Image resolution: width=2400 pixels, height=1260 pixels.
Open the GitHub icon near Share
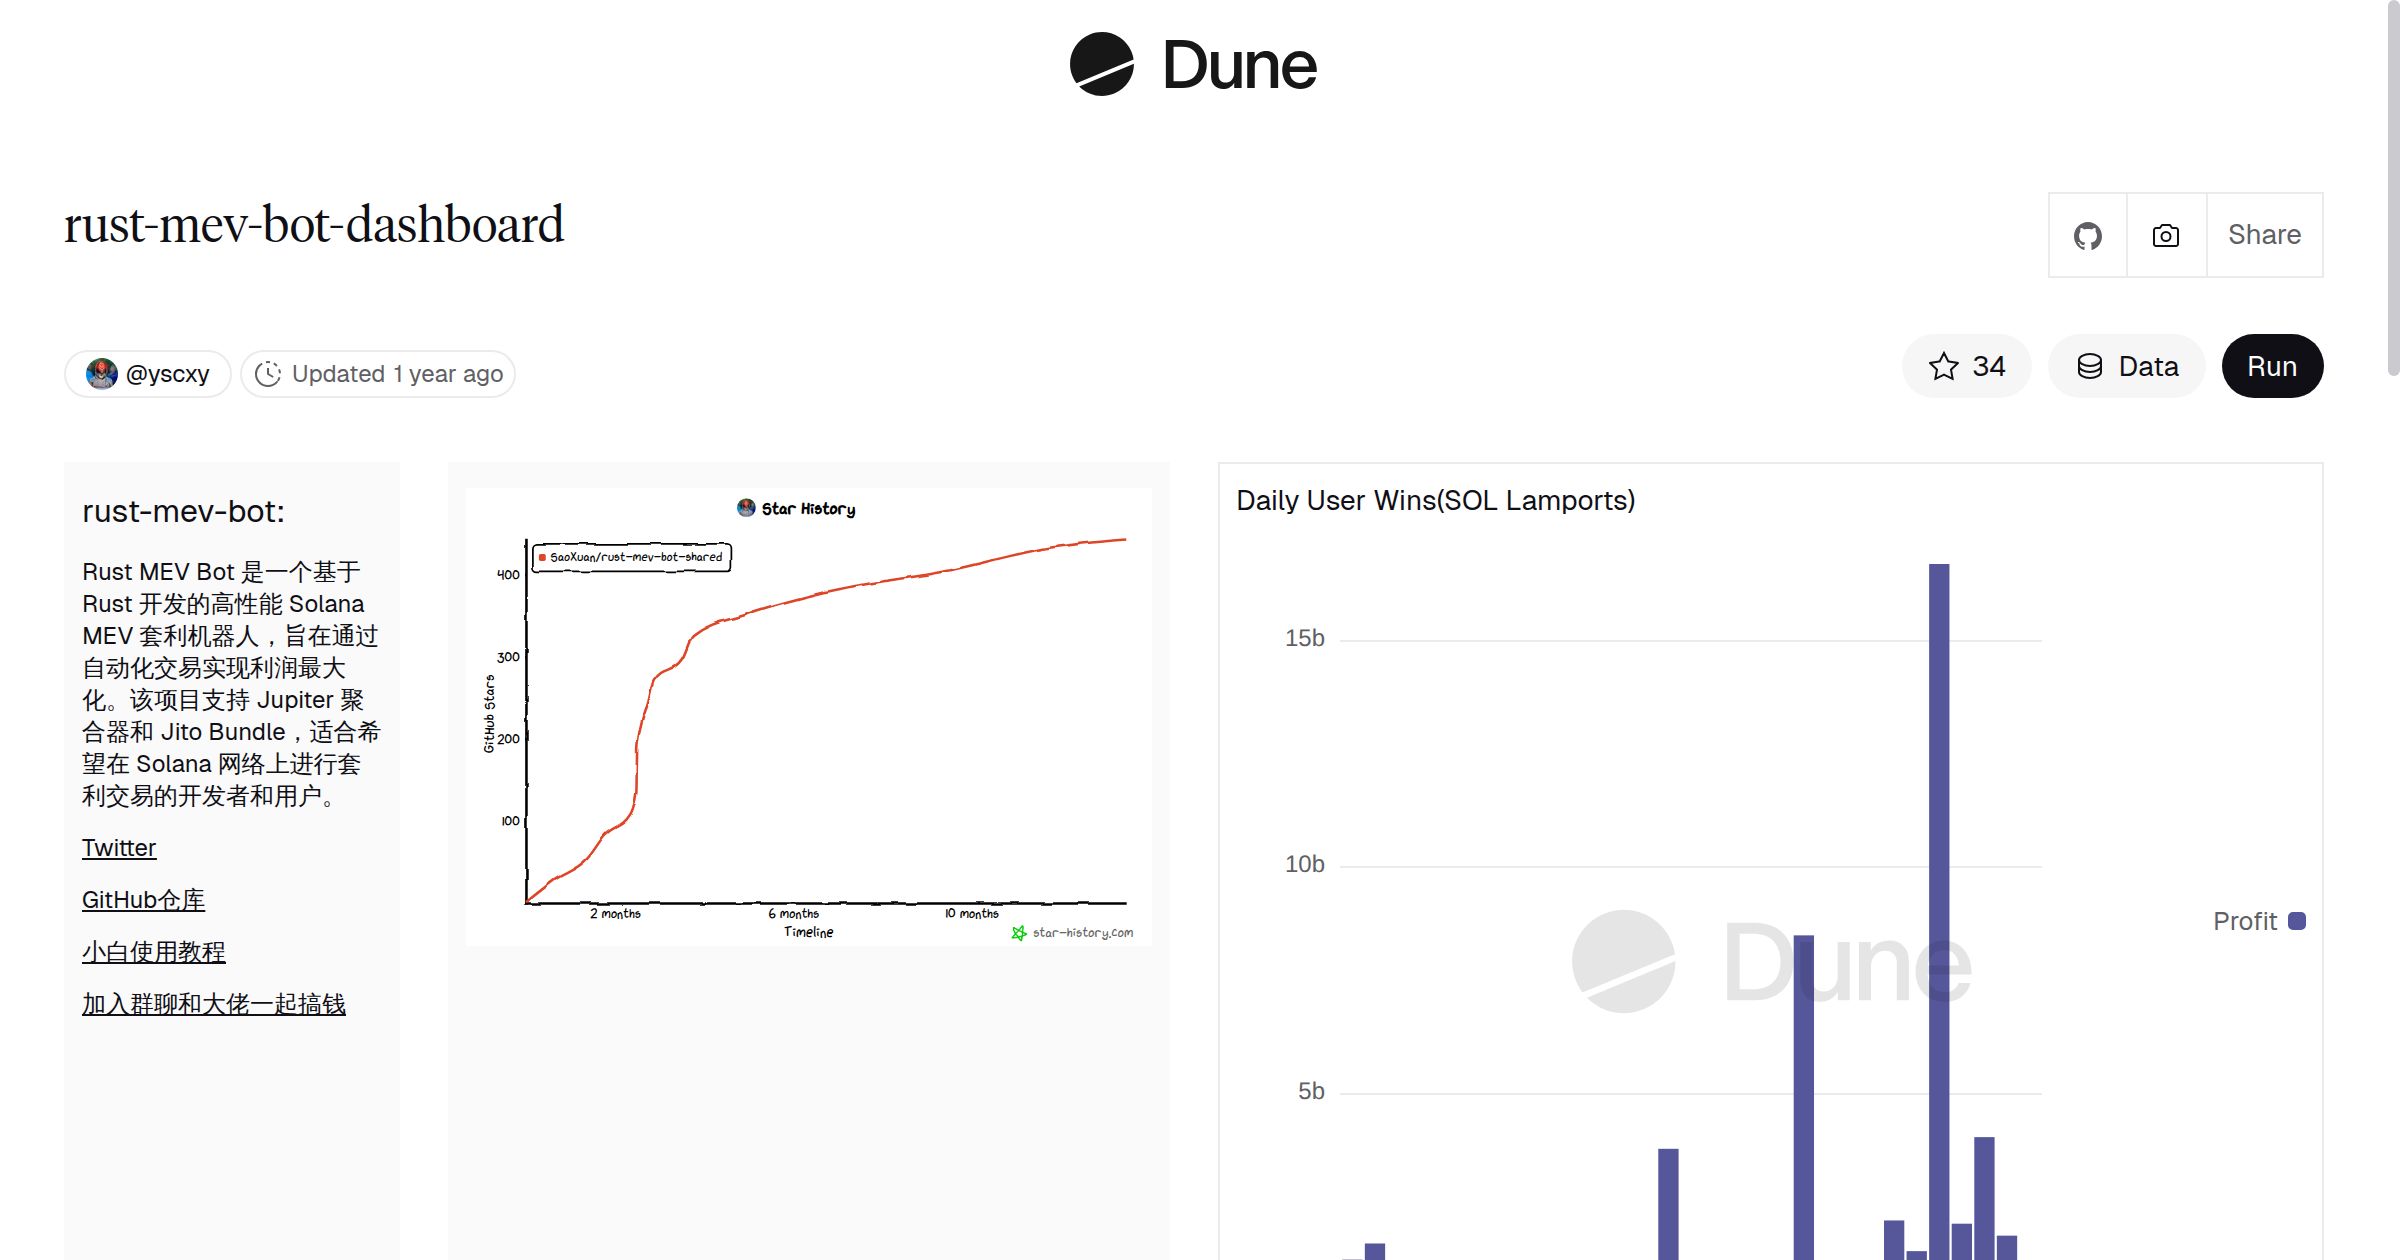pyautogui.click(x=2087, y=234)
